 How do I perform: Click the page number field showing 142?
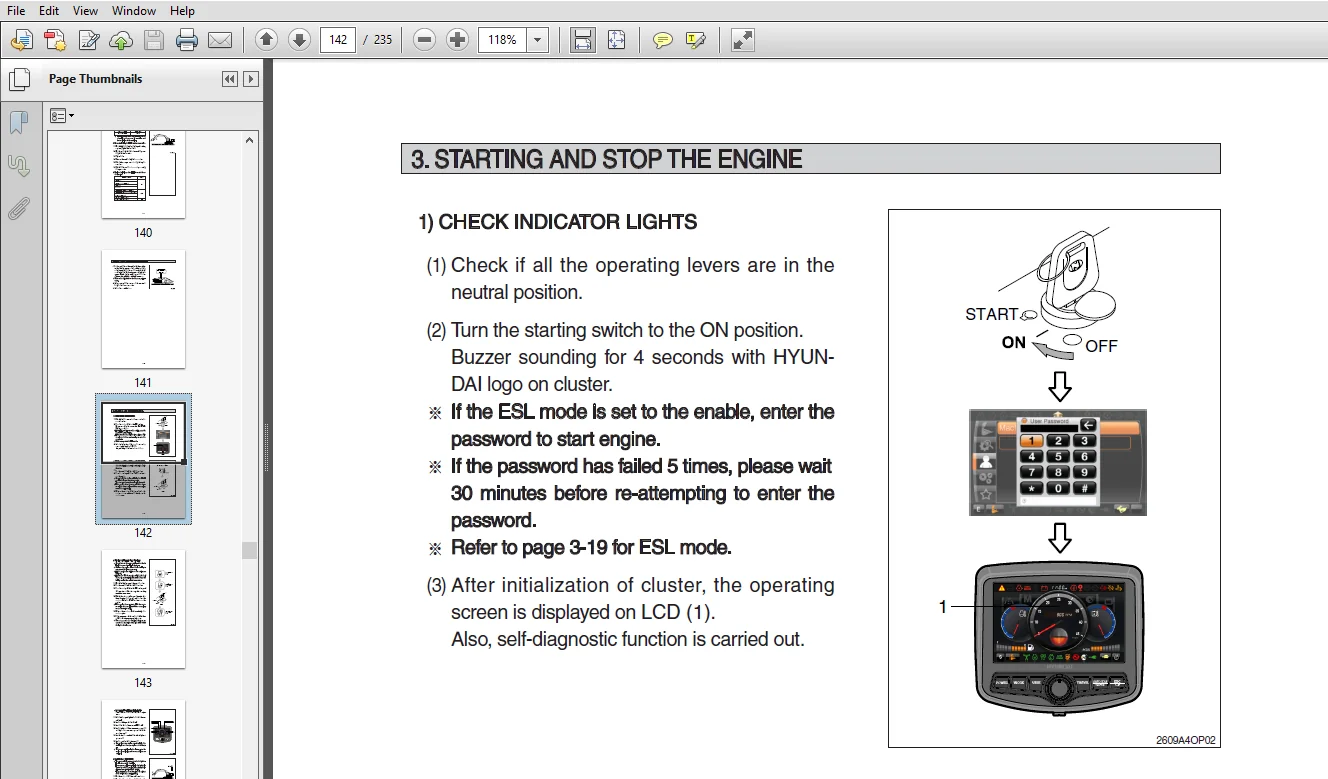coord(338,40)
